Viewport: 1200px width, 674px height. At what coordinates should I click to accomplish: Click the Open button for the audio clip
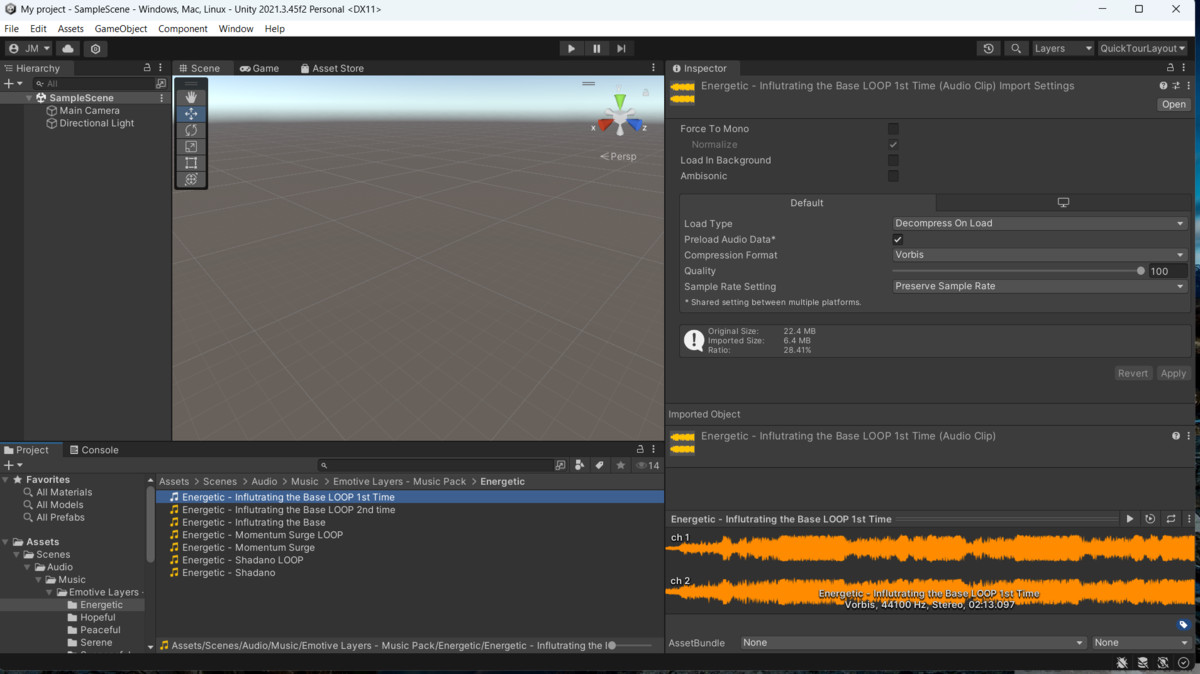[1172, 104]
